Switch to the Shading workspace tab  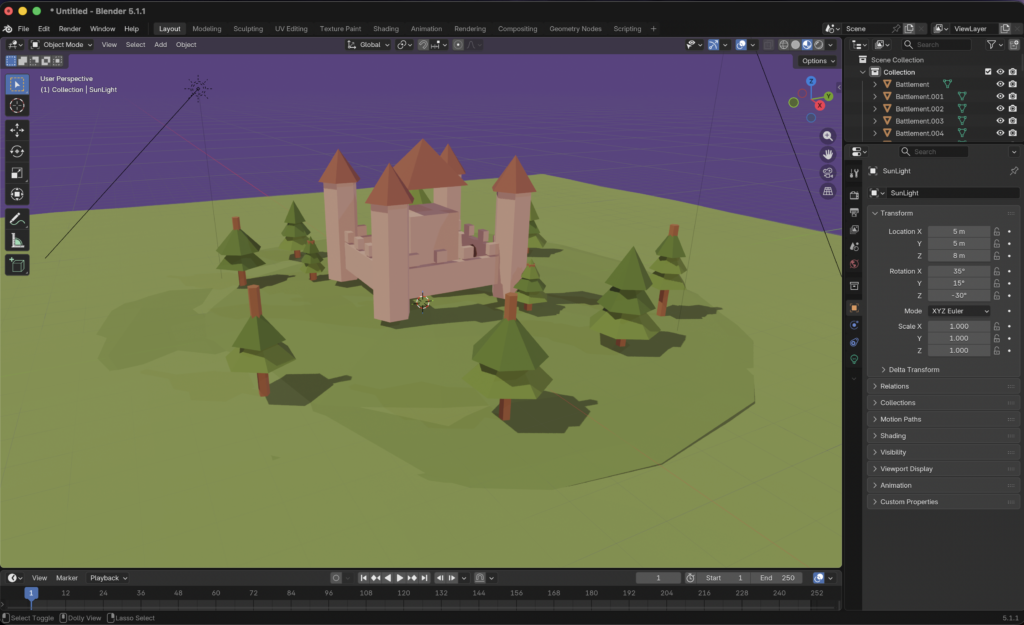(x=385, y=29)
